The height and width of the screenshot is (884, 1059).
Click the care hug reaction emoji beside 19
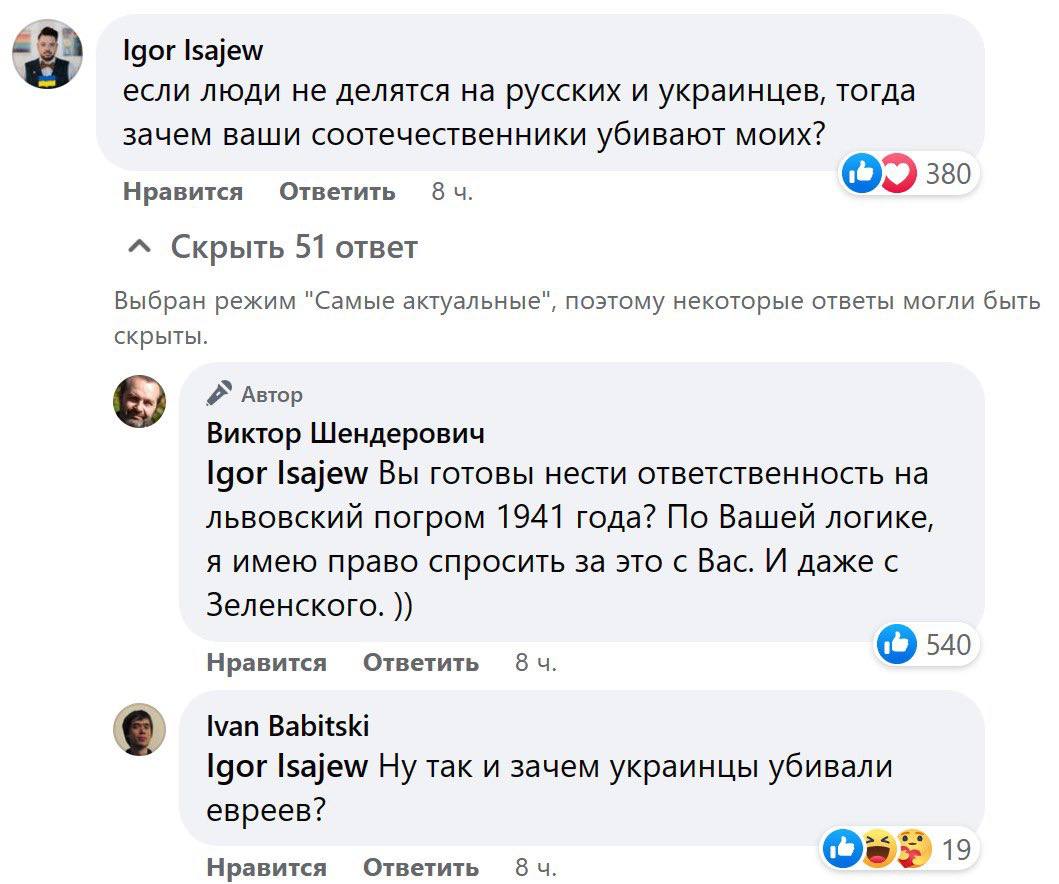coord(911,849)
